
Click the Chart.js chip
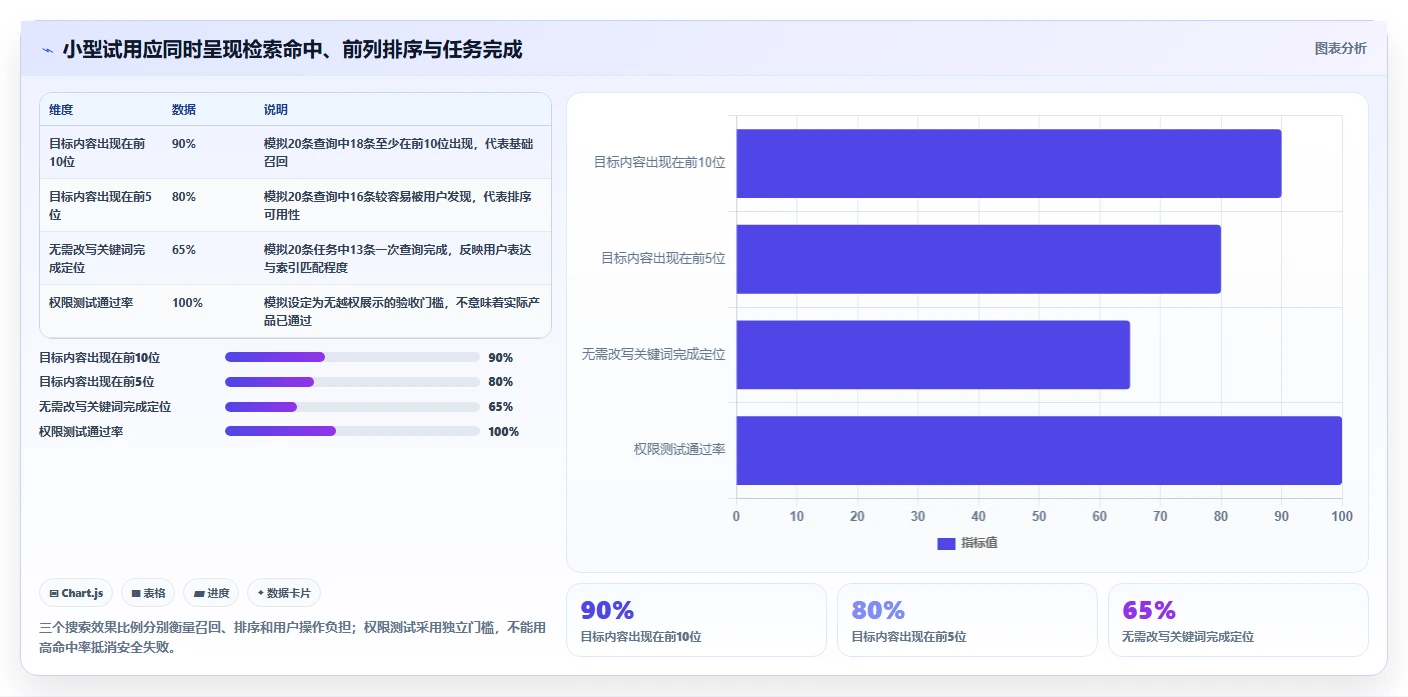(x=77, y=593)
